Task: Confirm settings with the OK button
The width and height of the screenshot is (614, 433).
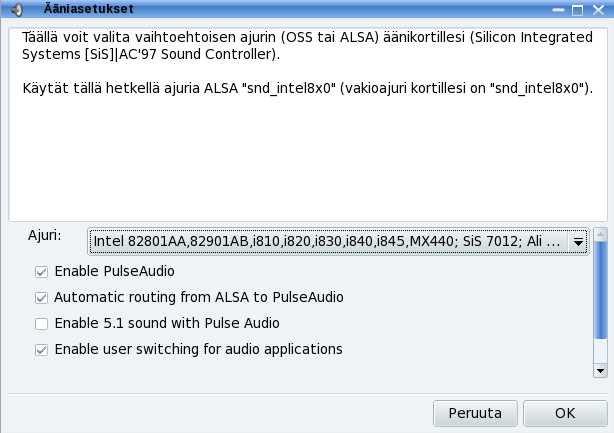Action: tap(565, 413)
